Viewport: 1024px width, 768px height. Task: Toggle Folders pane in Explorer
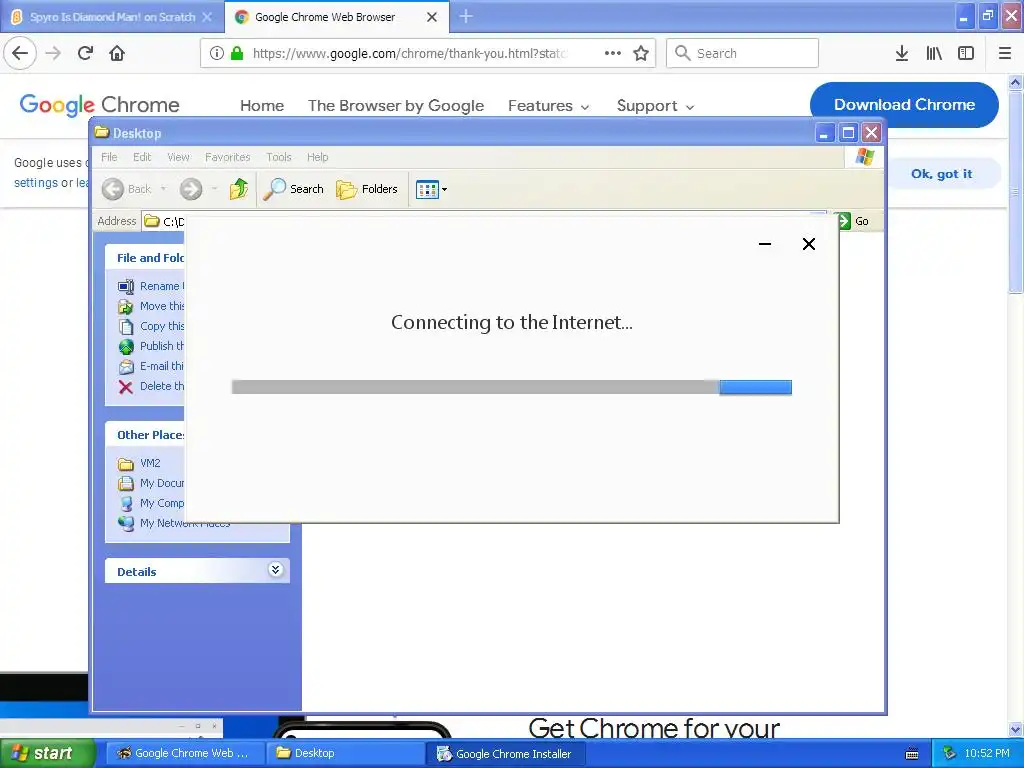tap(366, 189)
